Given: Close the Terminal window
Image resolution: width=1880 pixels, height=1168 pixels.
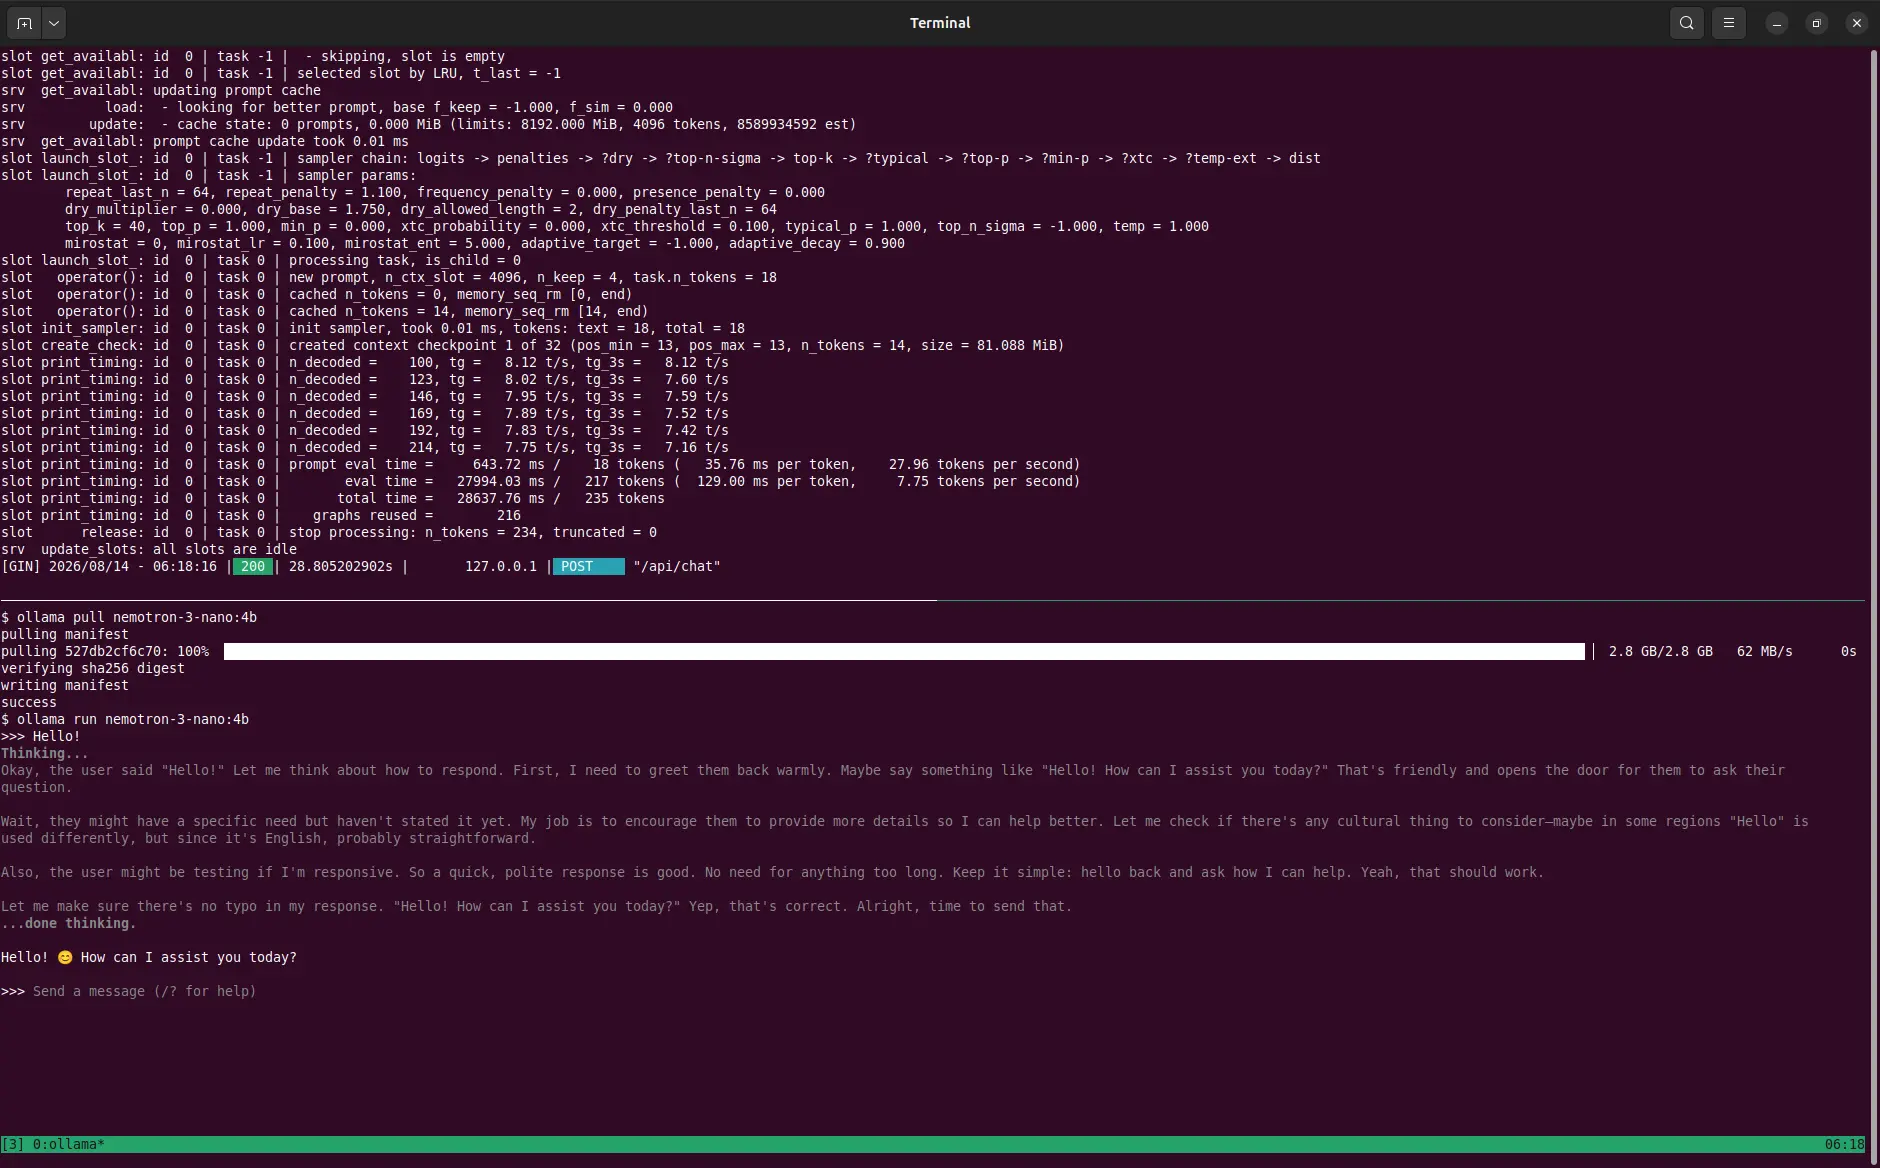Looking at the screenshot, I should pos(1857,23).
